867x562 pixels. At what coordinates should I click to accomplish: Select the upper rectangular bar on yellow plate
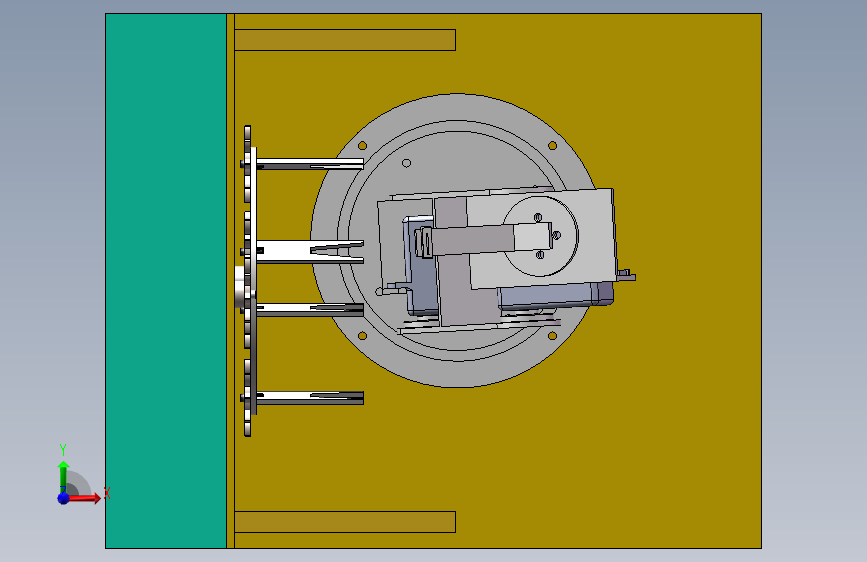[345, 40]
